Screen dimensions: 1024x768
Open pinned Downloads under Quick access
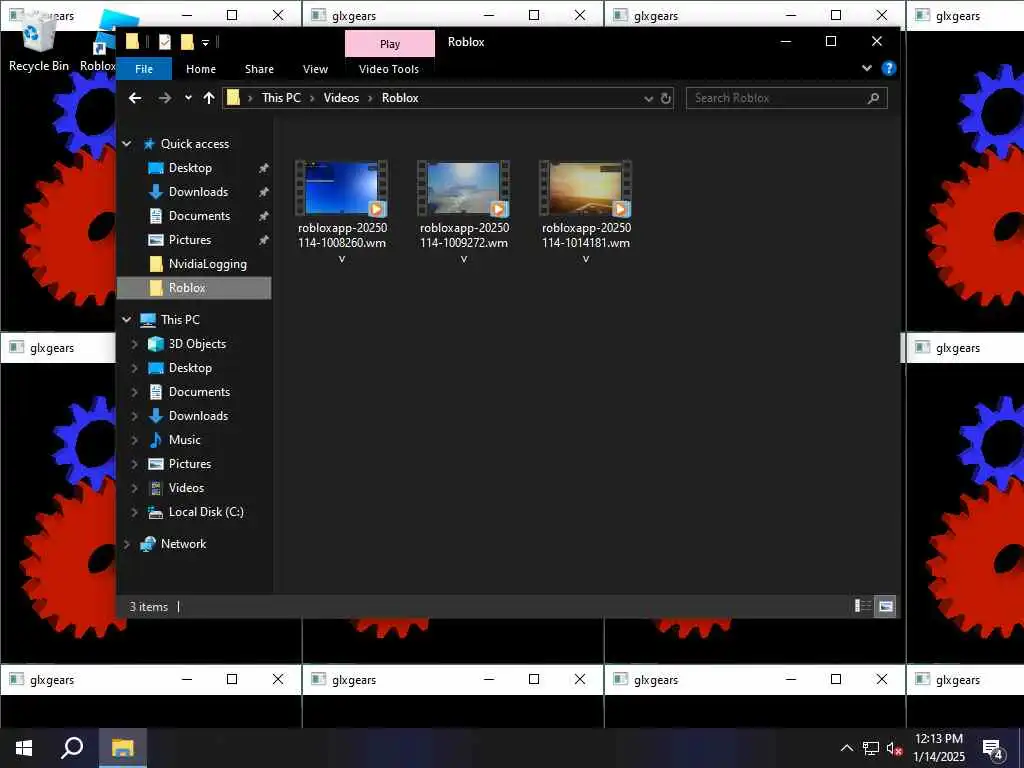(x=199, y=192)
